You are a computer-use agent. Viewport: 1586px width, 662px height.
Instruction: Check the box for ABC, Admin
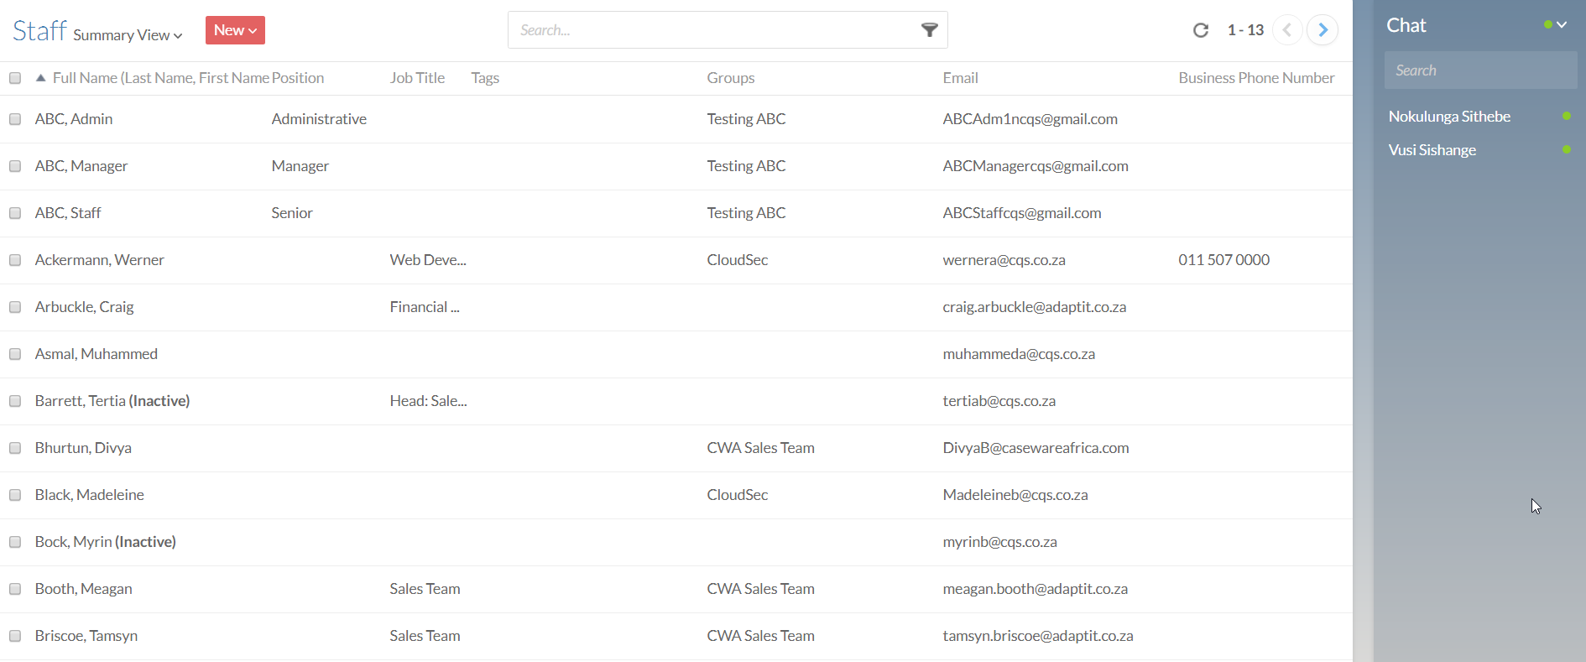pos(15,119)
